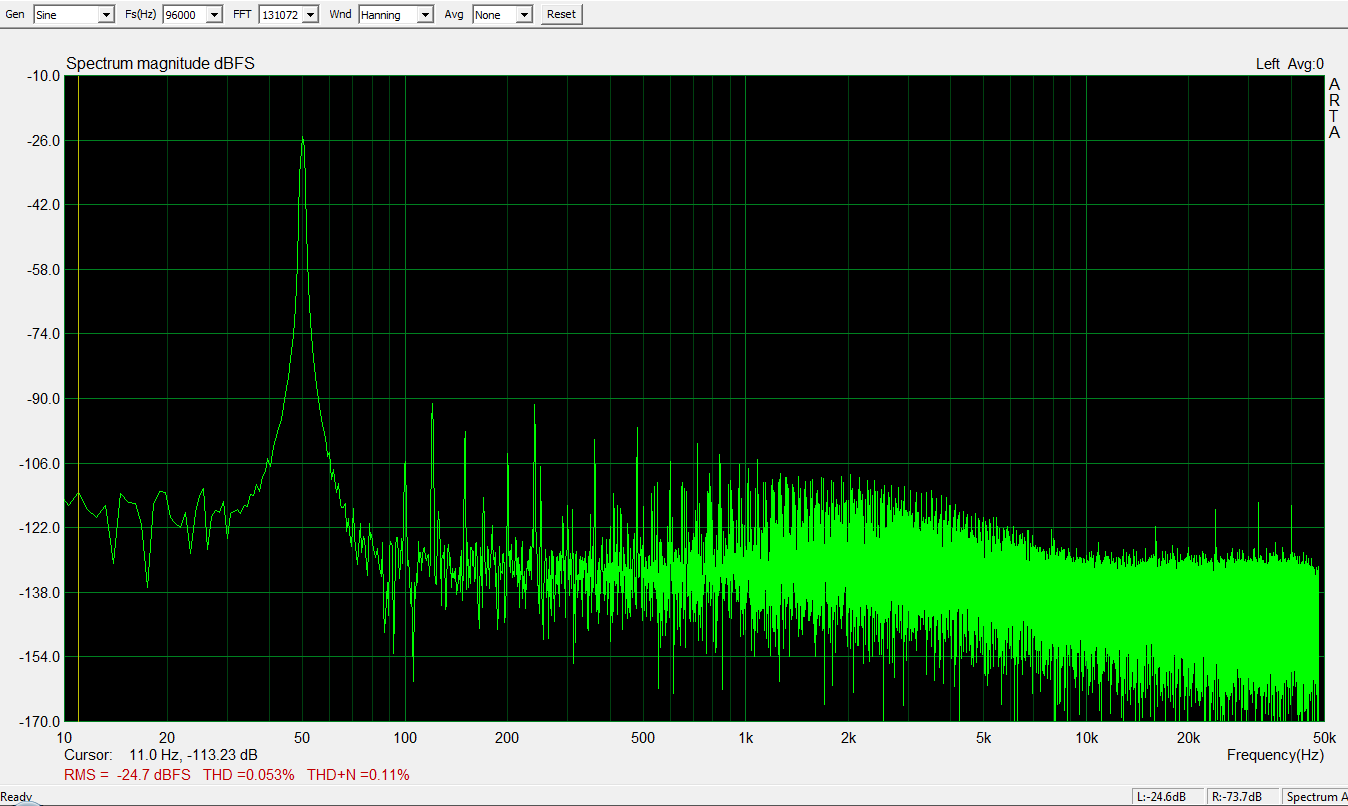Click the red THD =0.053% readout
The height and width of the screenshot is (806, 1348).
click(249, 775)
